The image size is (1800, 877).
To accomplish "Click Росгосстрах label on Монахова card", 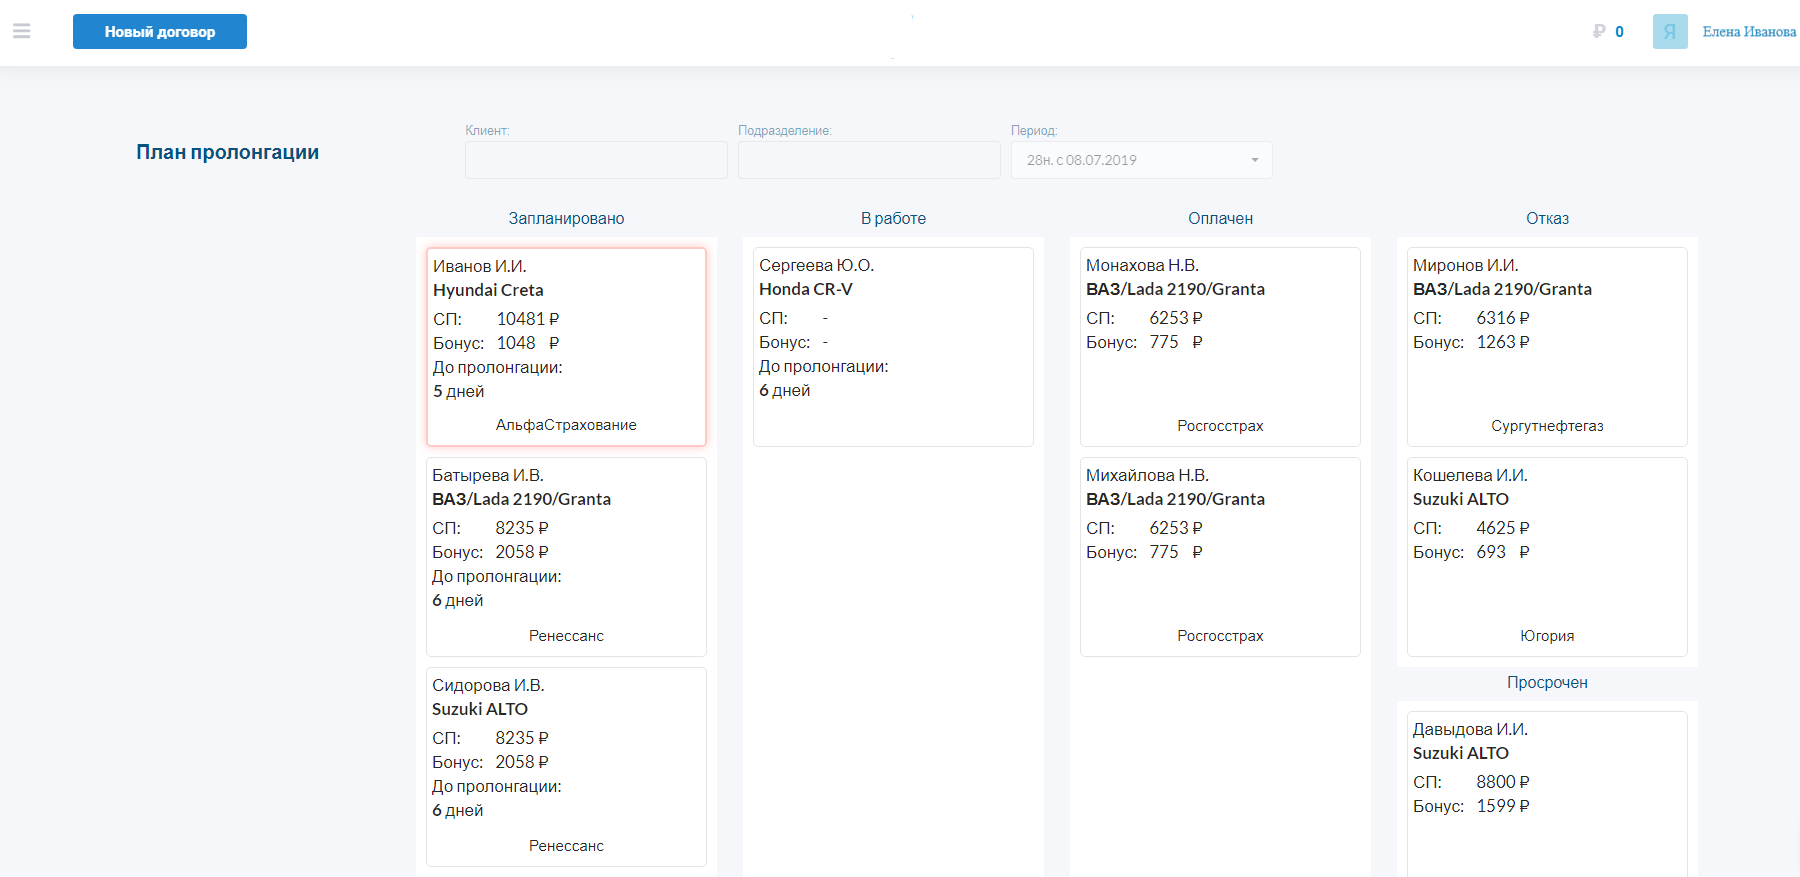I will pos(1220,426).
